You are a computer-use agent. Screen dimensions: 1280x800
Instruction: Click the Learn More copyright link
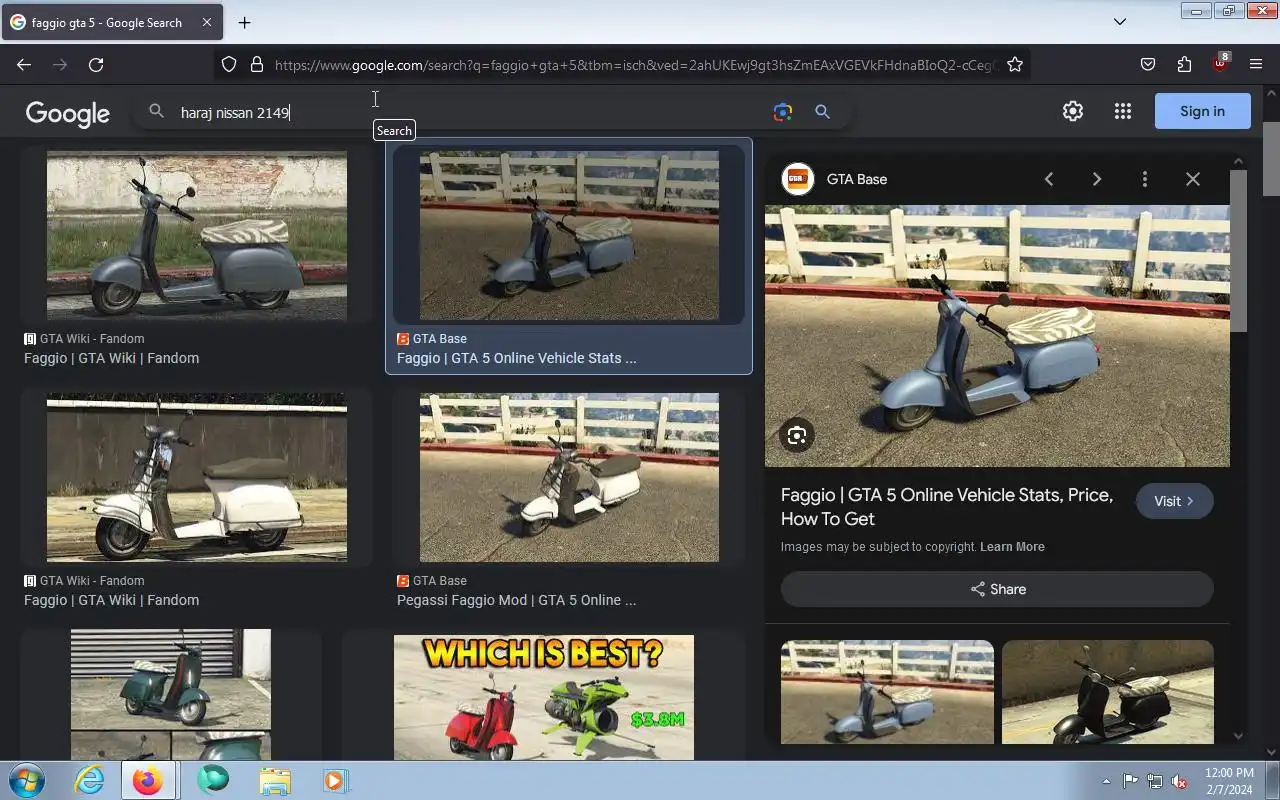point(1012,547)
